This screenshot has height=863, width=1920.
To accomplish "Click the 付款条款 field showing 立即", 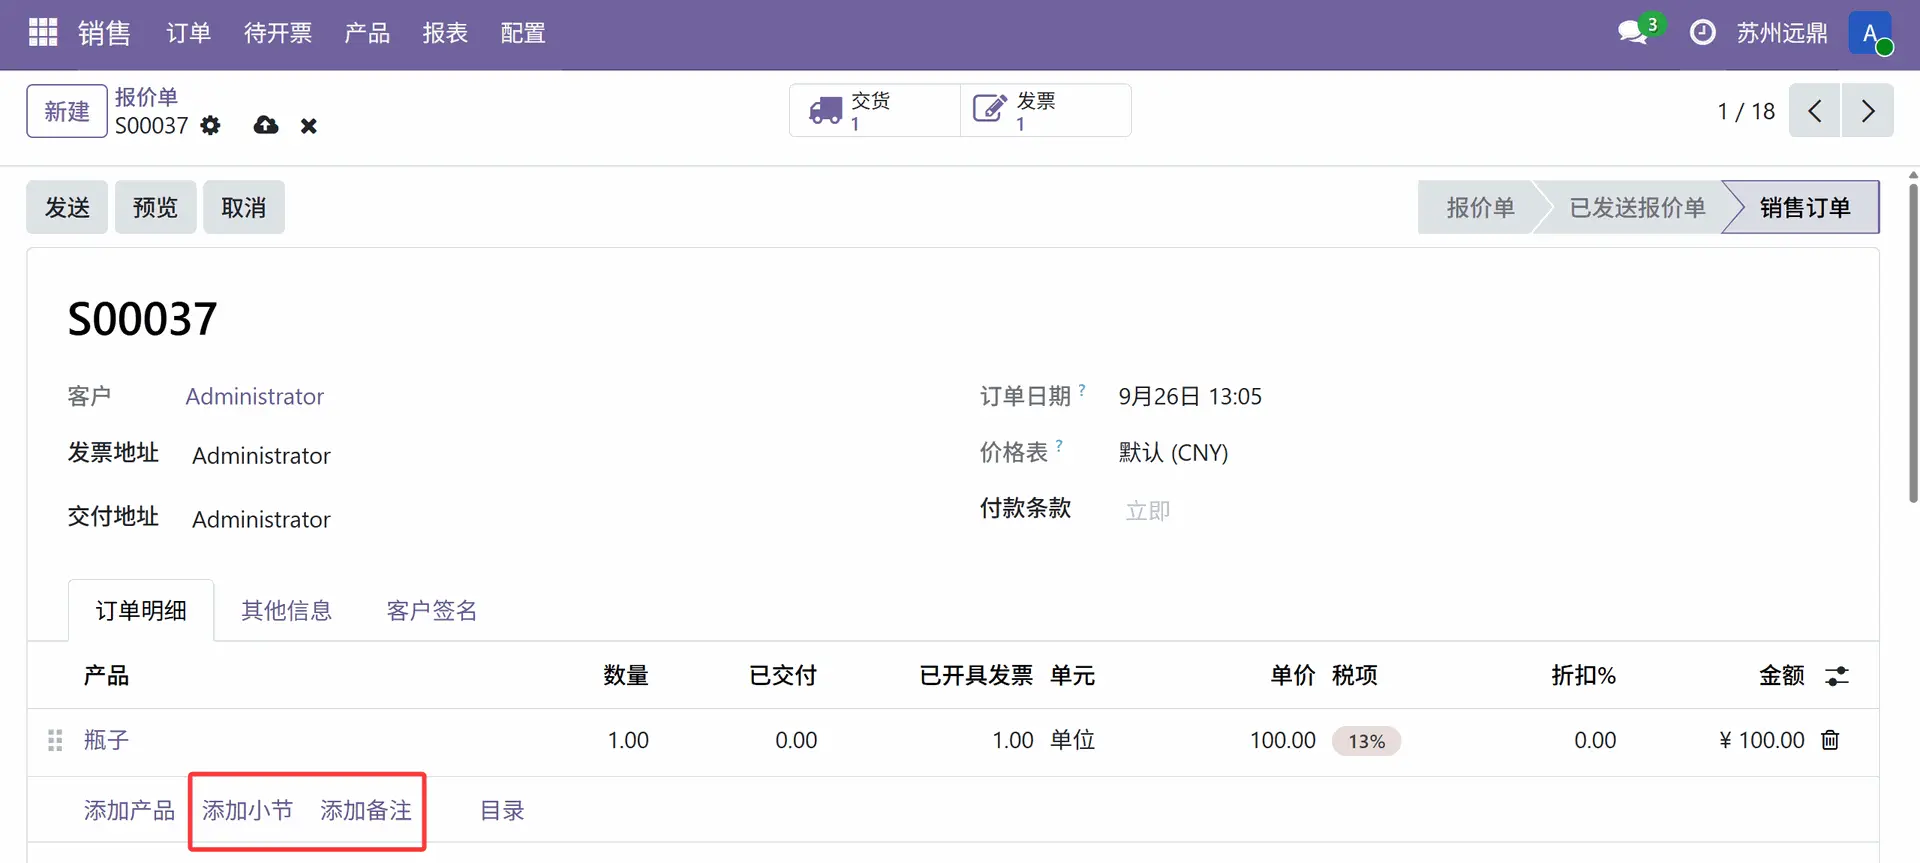I will point(1148,511).
